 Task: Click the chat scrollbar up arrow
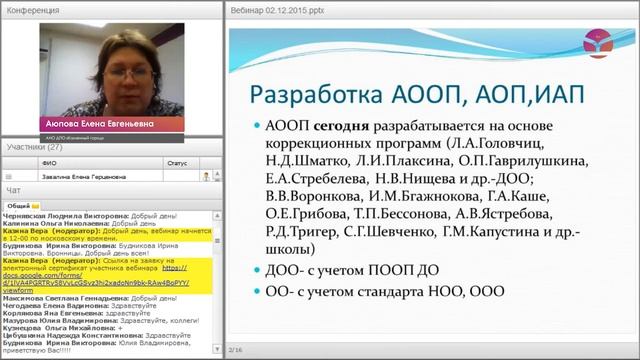(217, 215)
